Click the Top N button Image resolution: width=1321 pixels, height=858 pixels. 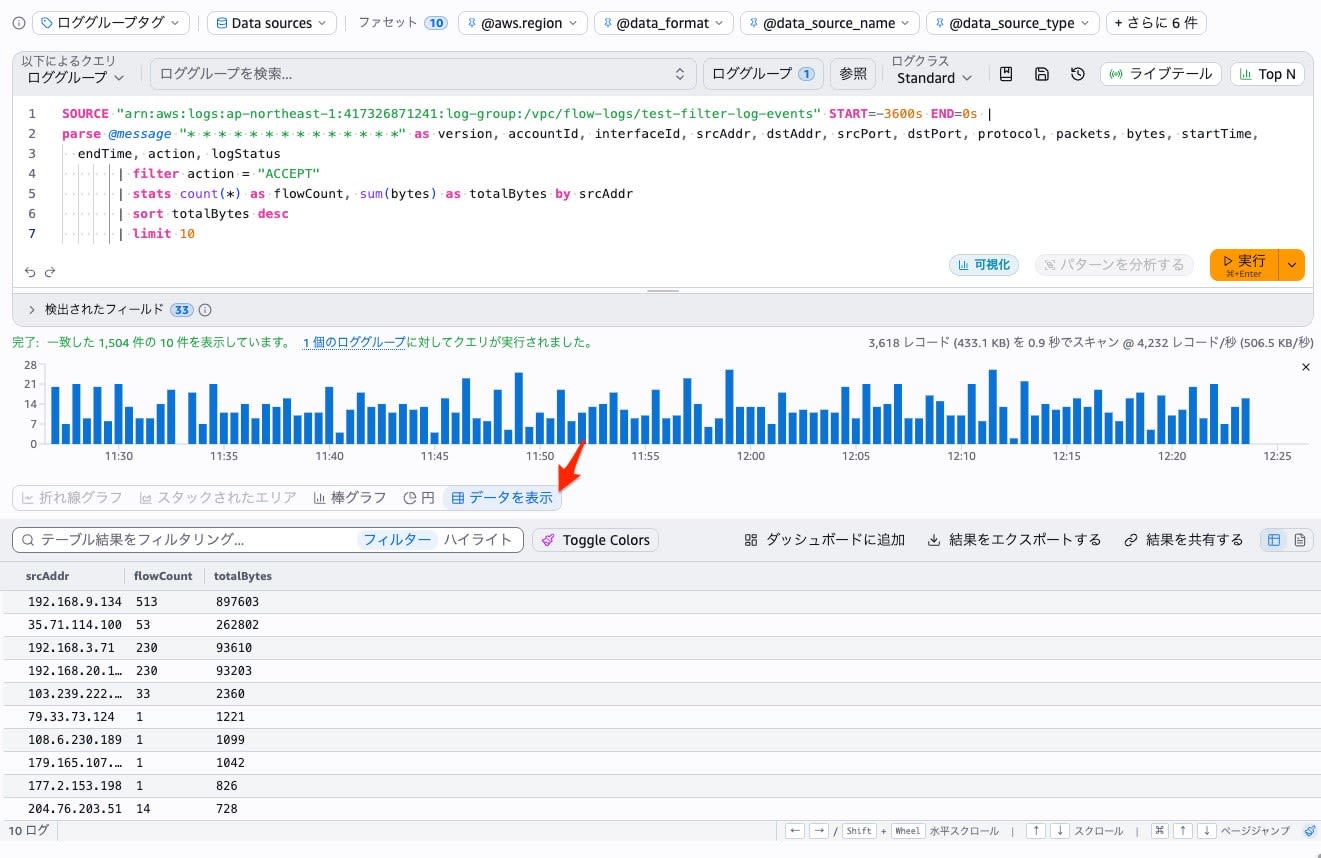click(x=1267, y=74)
